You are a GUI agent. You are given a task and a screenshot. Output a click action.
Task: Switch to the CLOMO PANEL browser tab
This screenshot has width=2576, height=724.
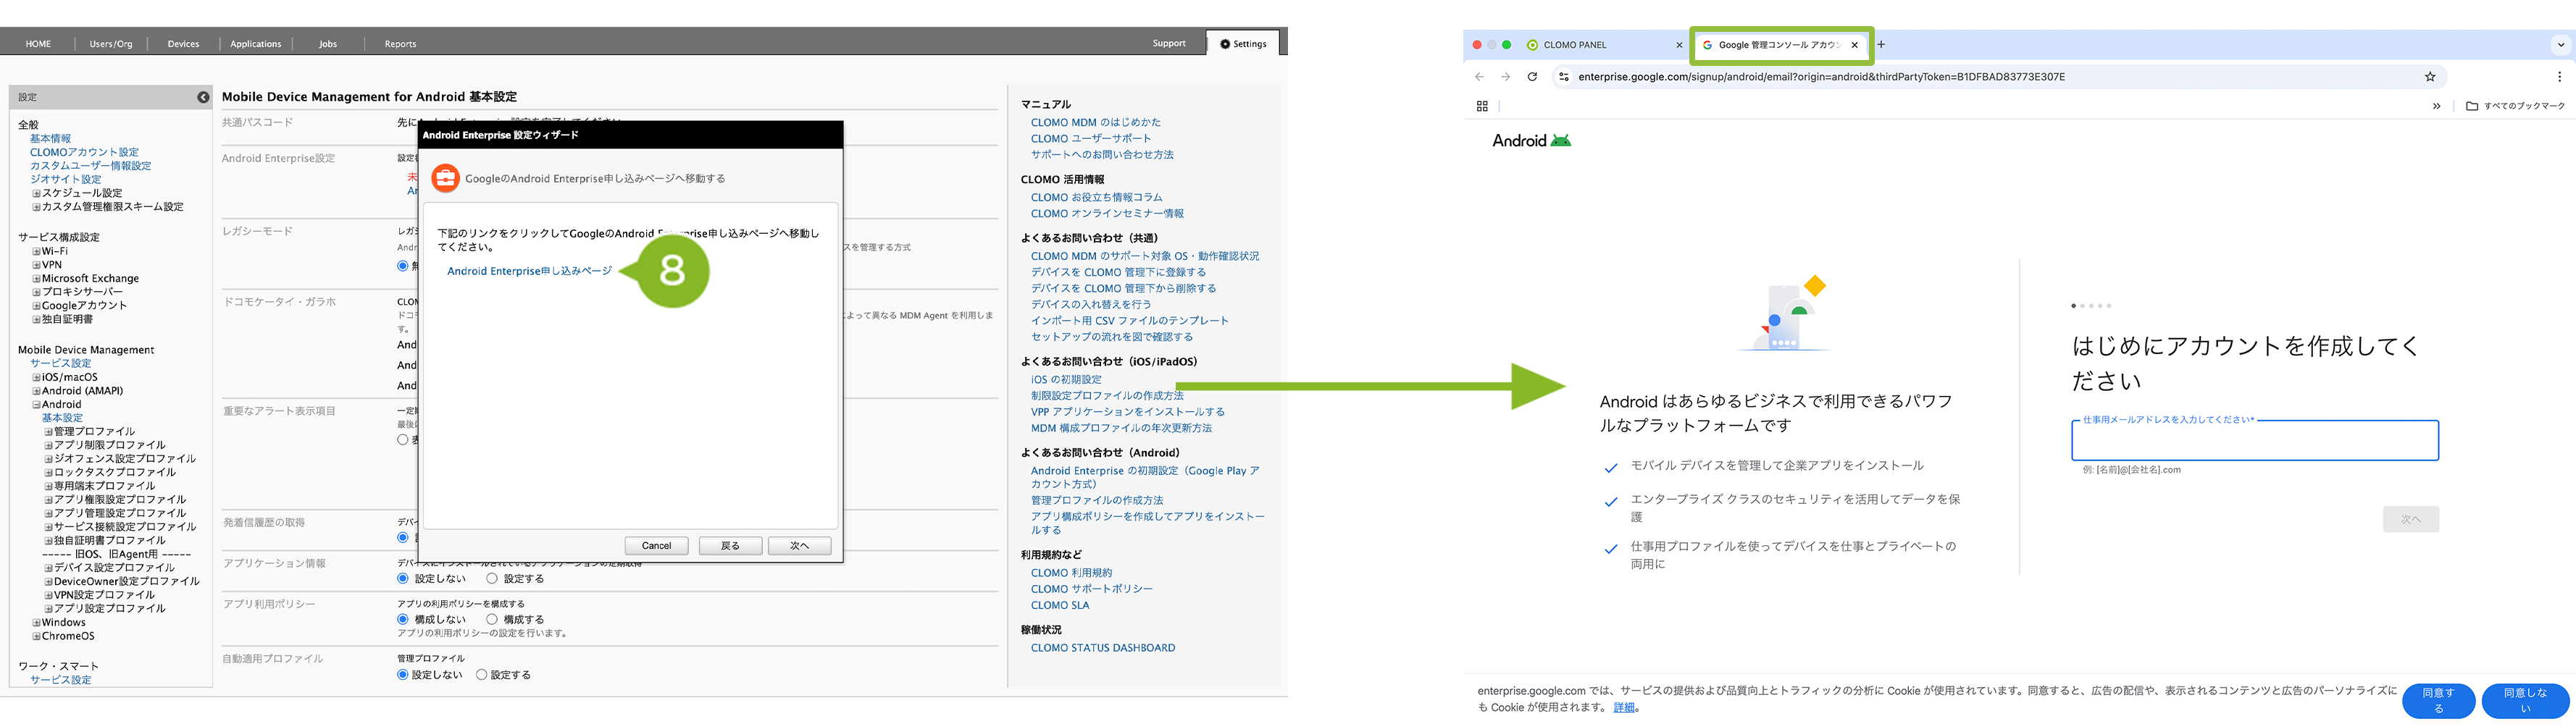pyautogui.click(x=1575, y=45)
